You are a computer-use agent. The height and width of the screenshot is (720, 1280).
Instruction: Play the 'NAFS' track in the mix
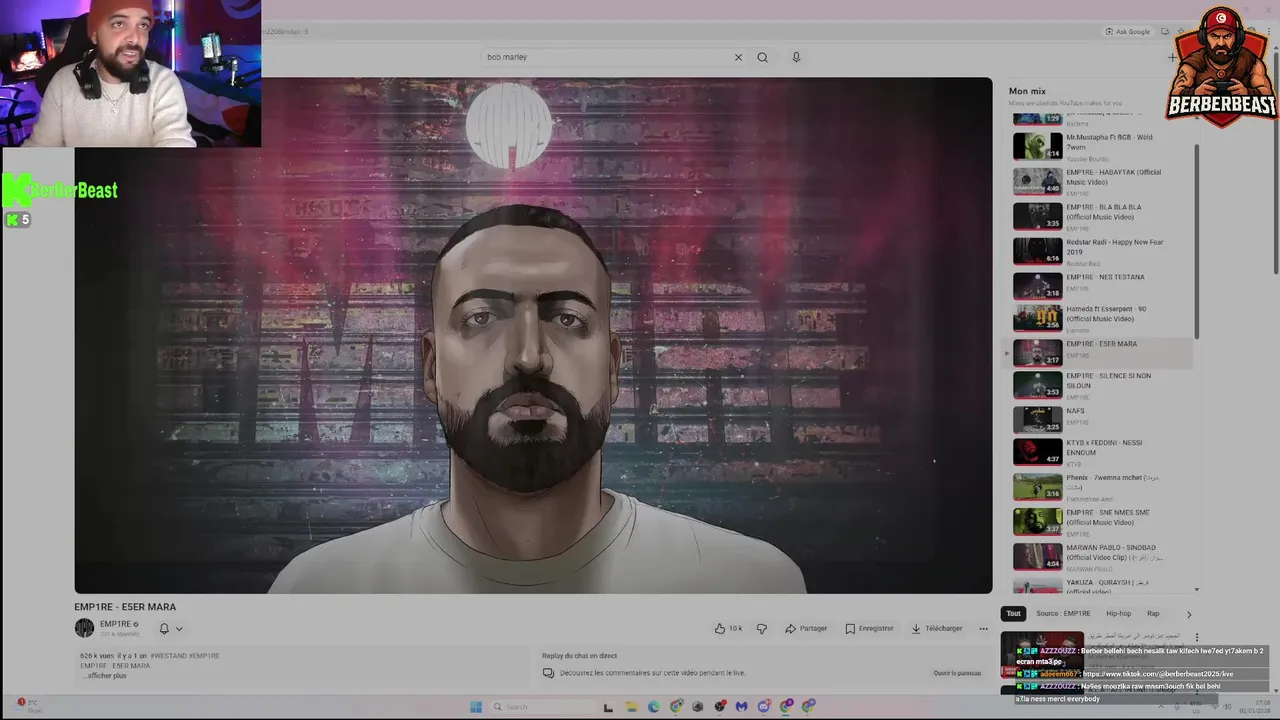pos(1102,419)
